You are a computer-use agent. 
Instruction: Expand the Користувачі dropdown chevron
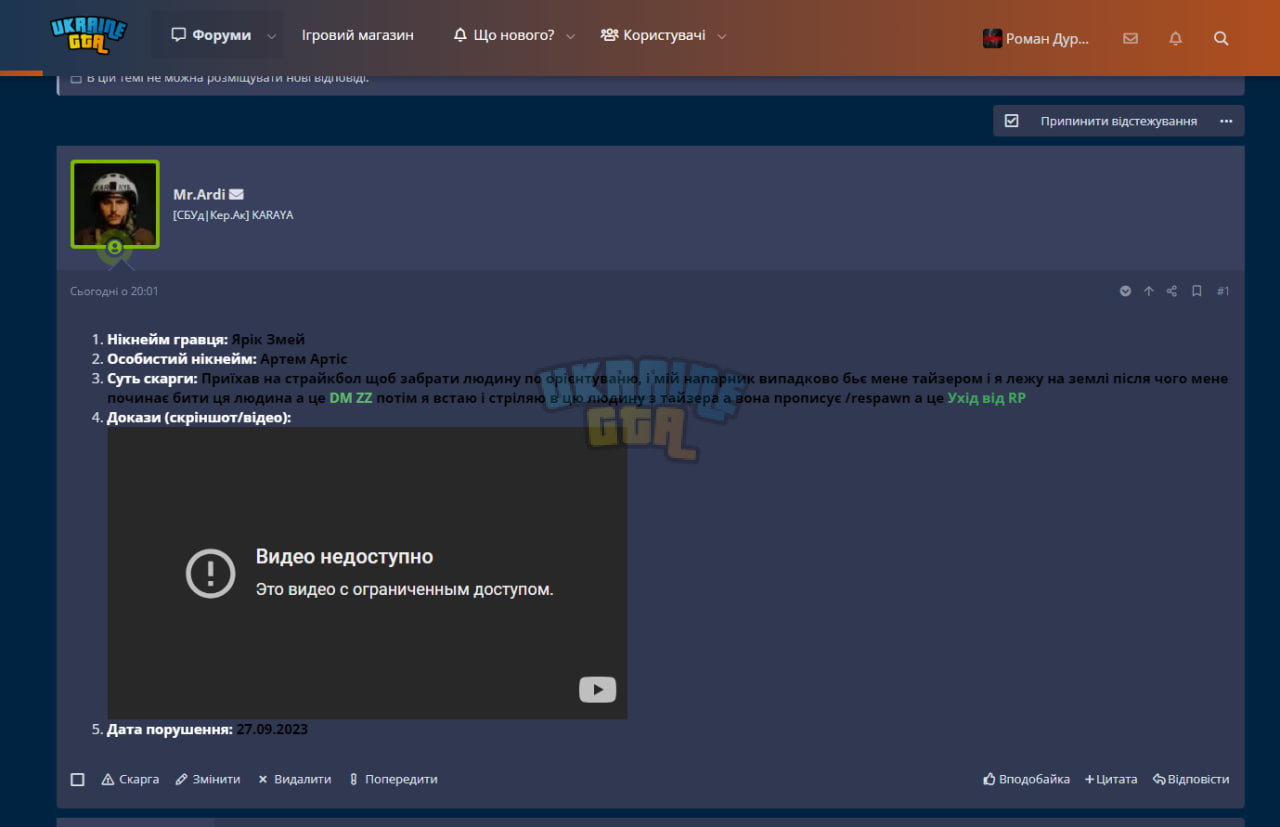point(722,36)
